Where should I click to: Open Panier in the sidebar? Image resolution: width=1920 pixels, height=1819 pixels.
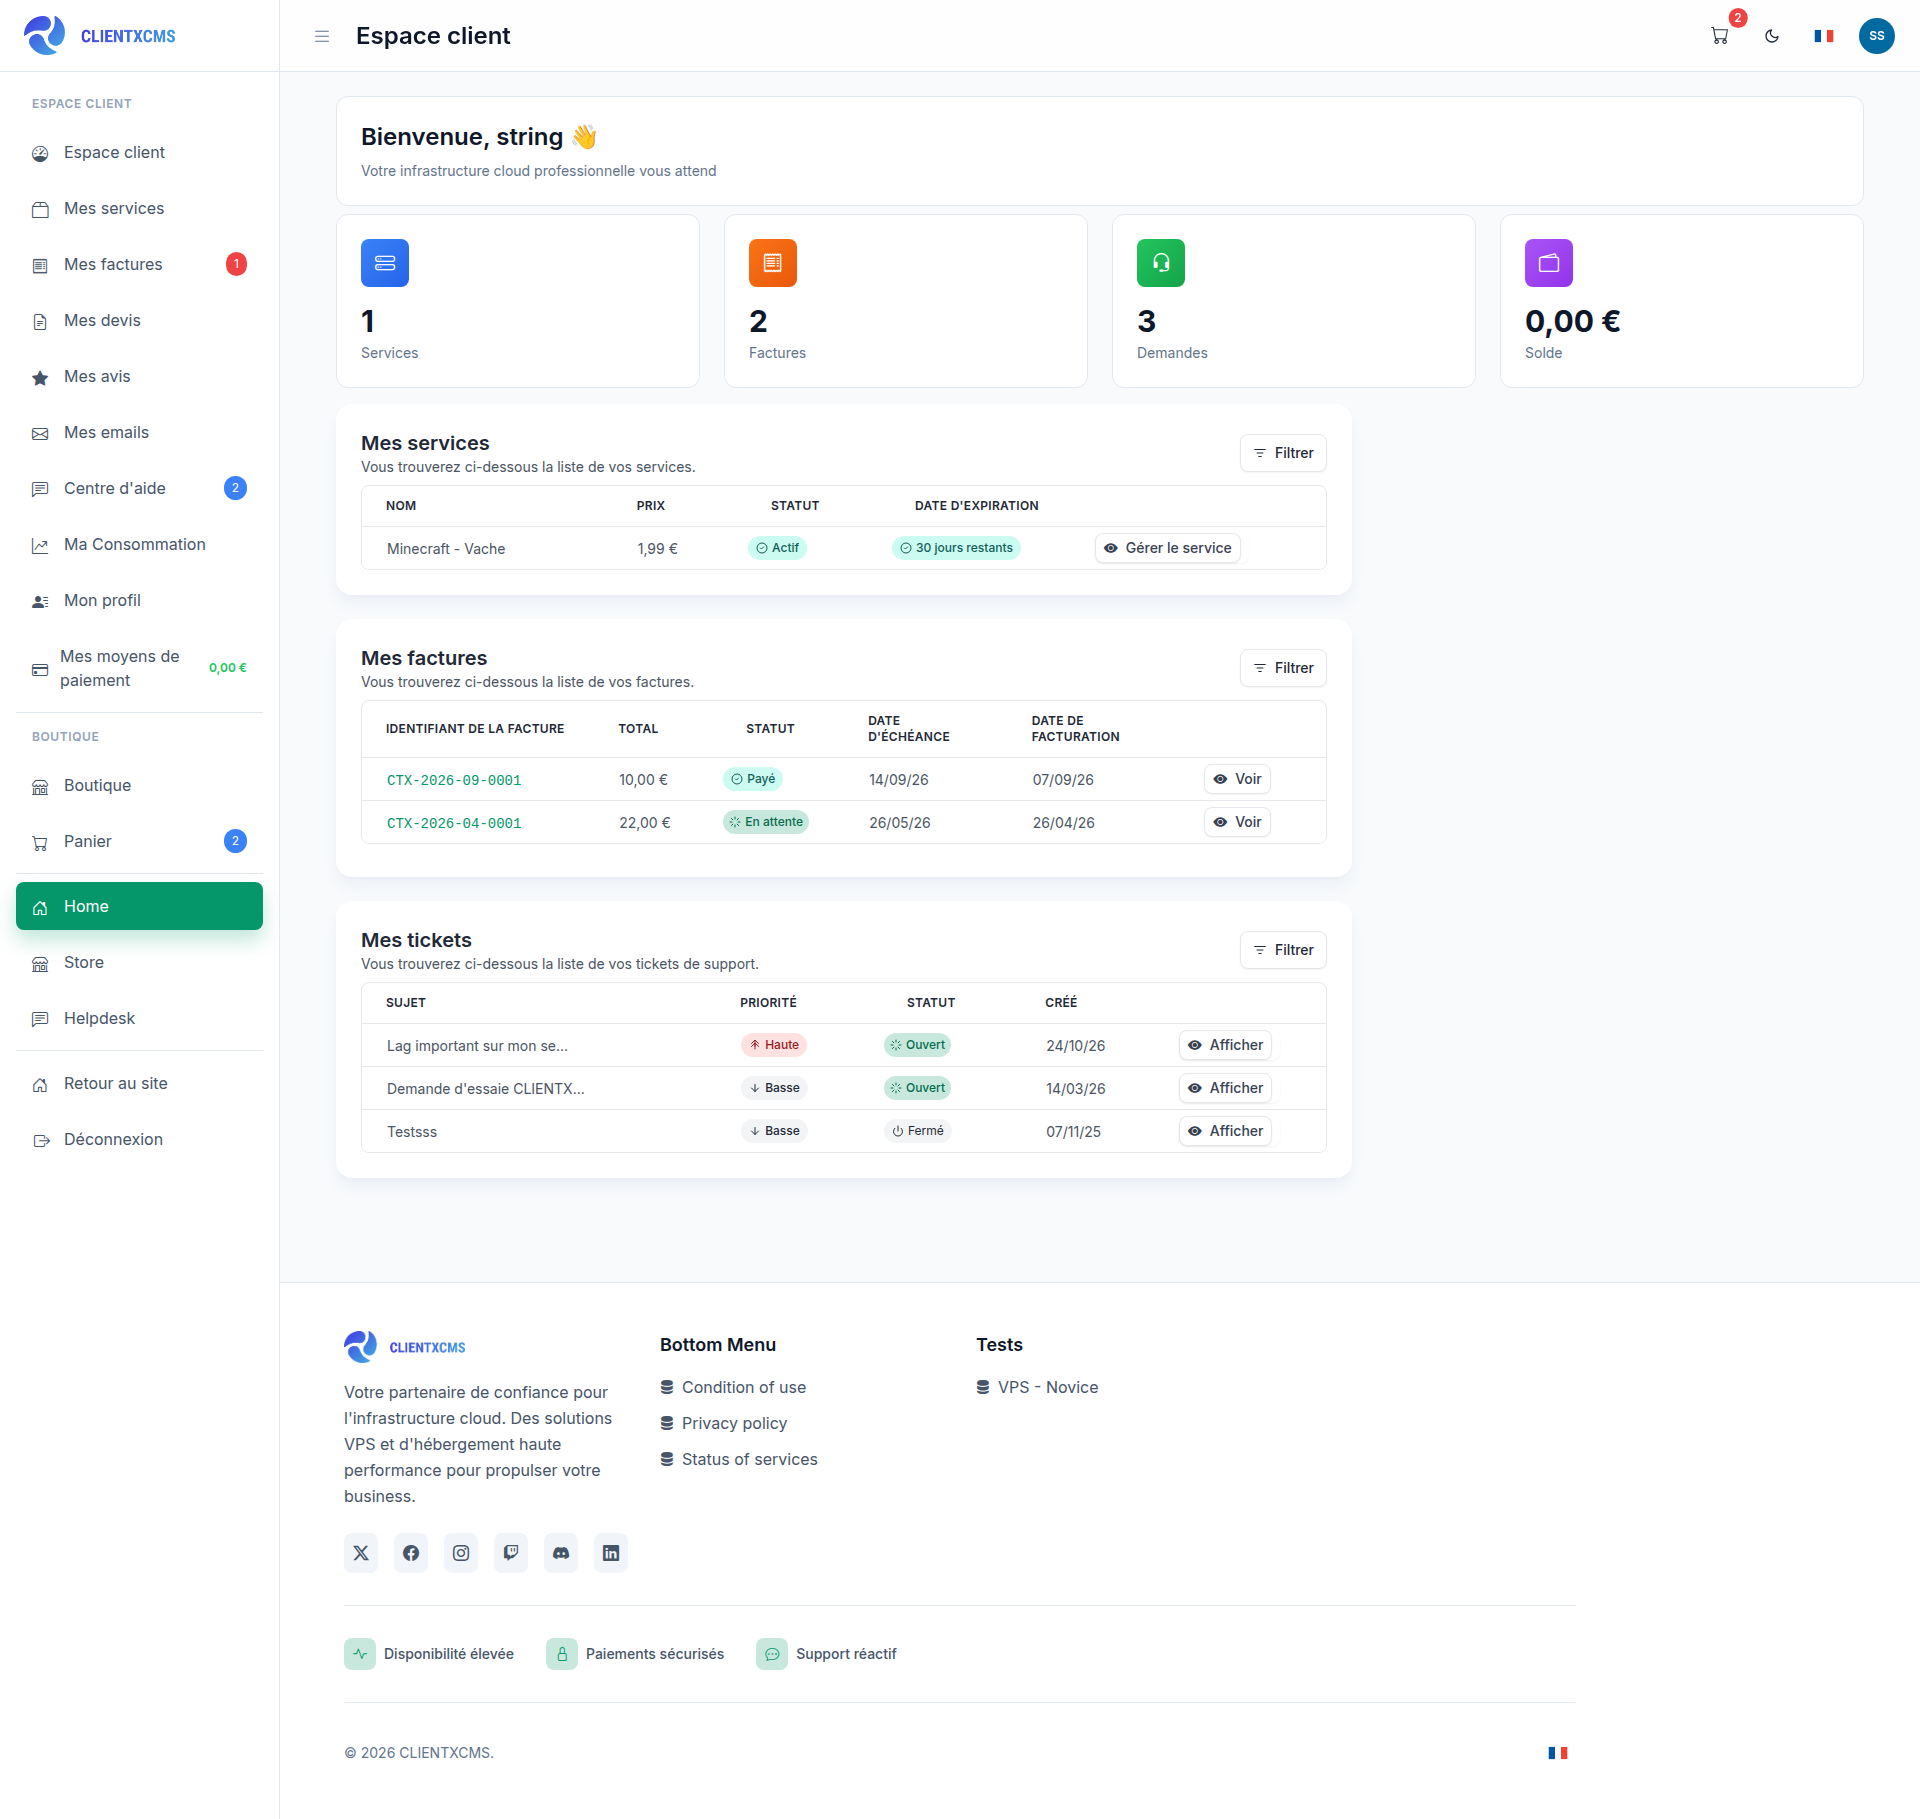tap(139, 841)
